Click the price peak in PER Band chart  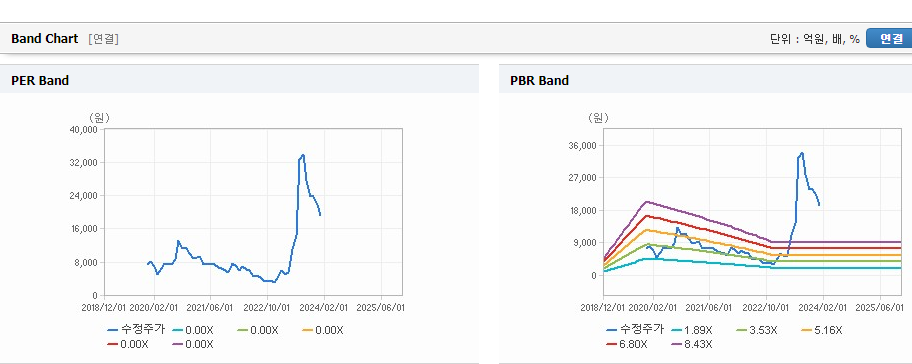pyautogui.click(x=303, y=155)
